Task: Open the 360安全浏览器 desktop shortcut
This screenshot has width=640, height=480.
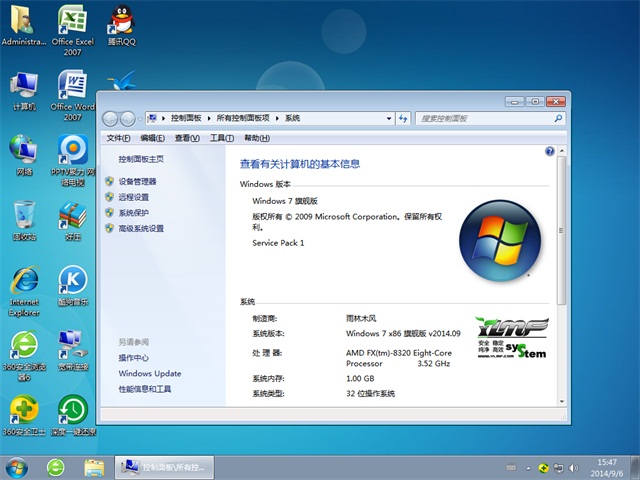Action: (x=24, y=356)
